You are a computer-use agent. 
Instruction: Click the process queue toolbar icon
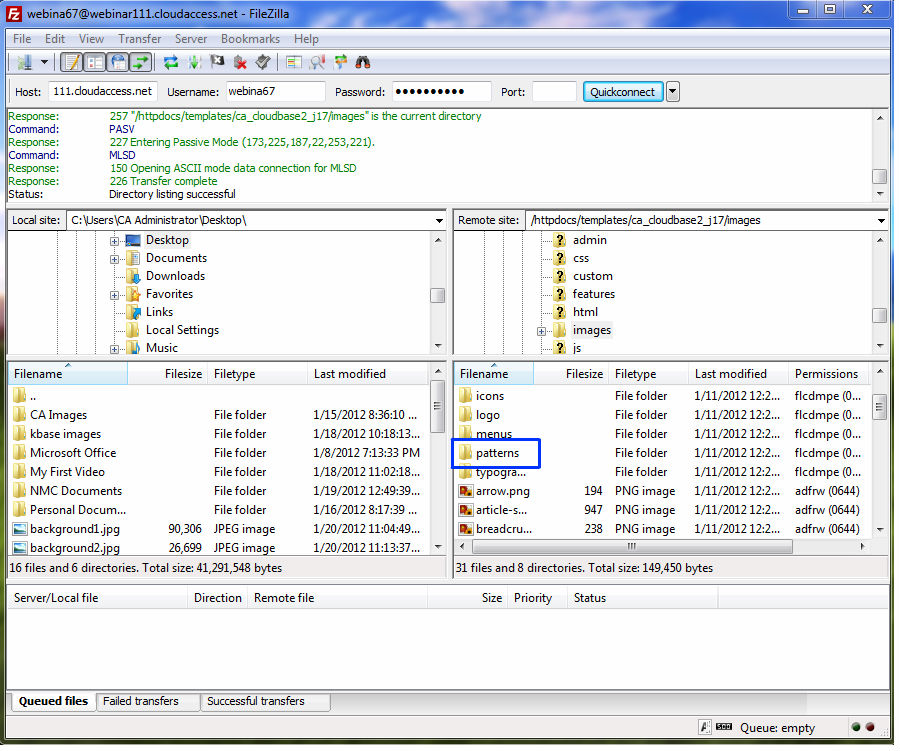pos(194,62)
